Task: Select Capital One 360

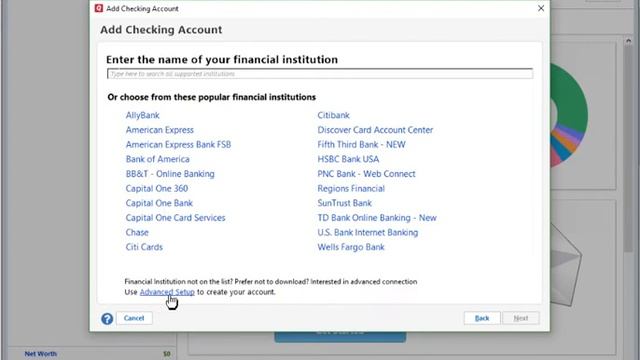Action: [x=157, y=189]
